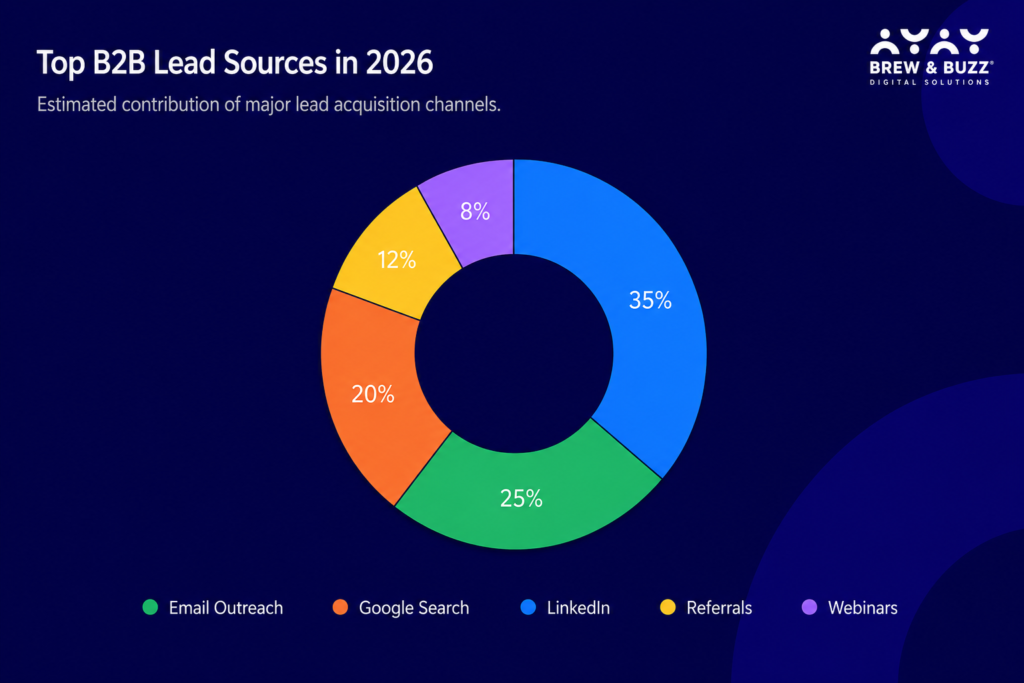Image resolution: width=1024 pixels, height=683 pixels.
Task: Click the 'Google Search' legend label
Action: point(414,608)
